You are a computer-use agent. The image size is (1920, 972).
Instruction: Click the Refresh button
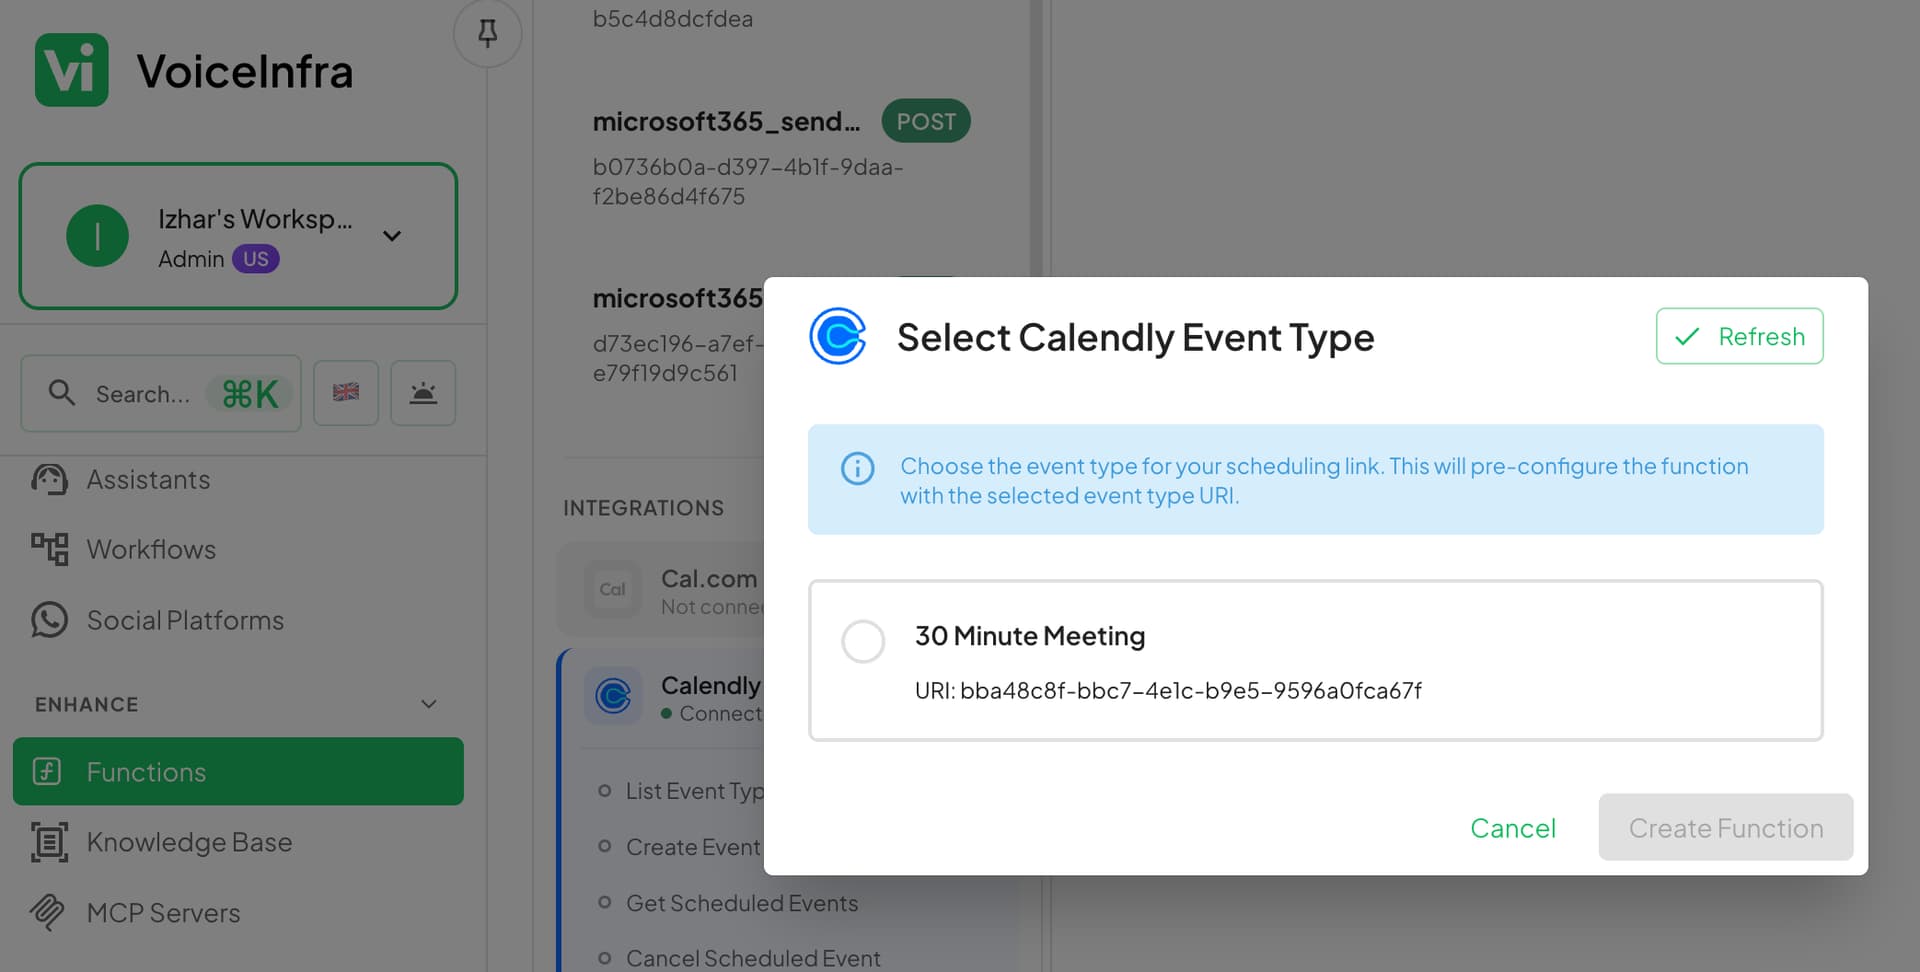pos(1740,337)
